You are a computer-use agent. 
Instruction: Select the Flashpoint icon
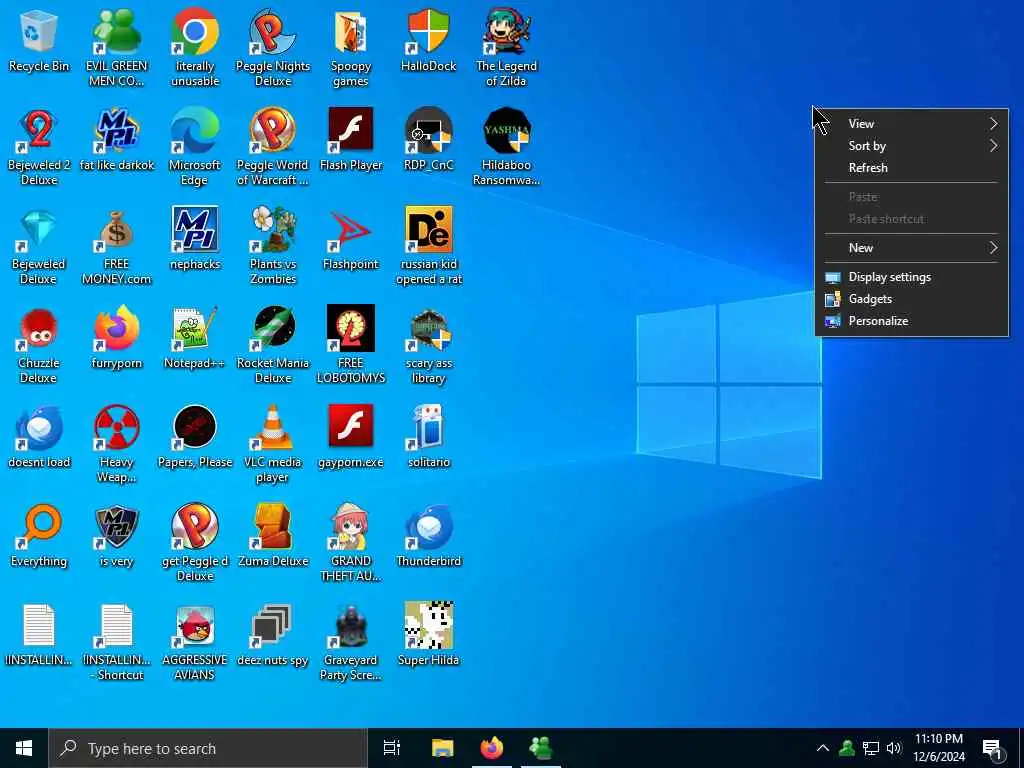tap(351, 229)
